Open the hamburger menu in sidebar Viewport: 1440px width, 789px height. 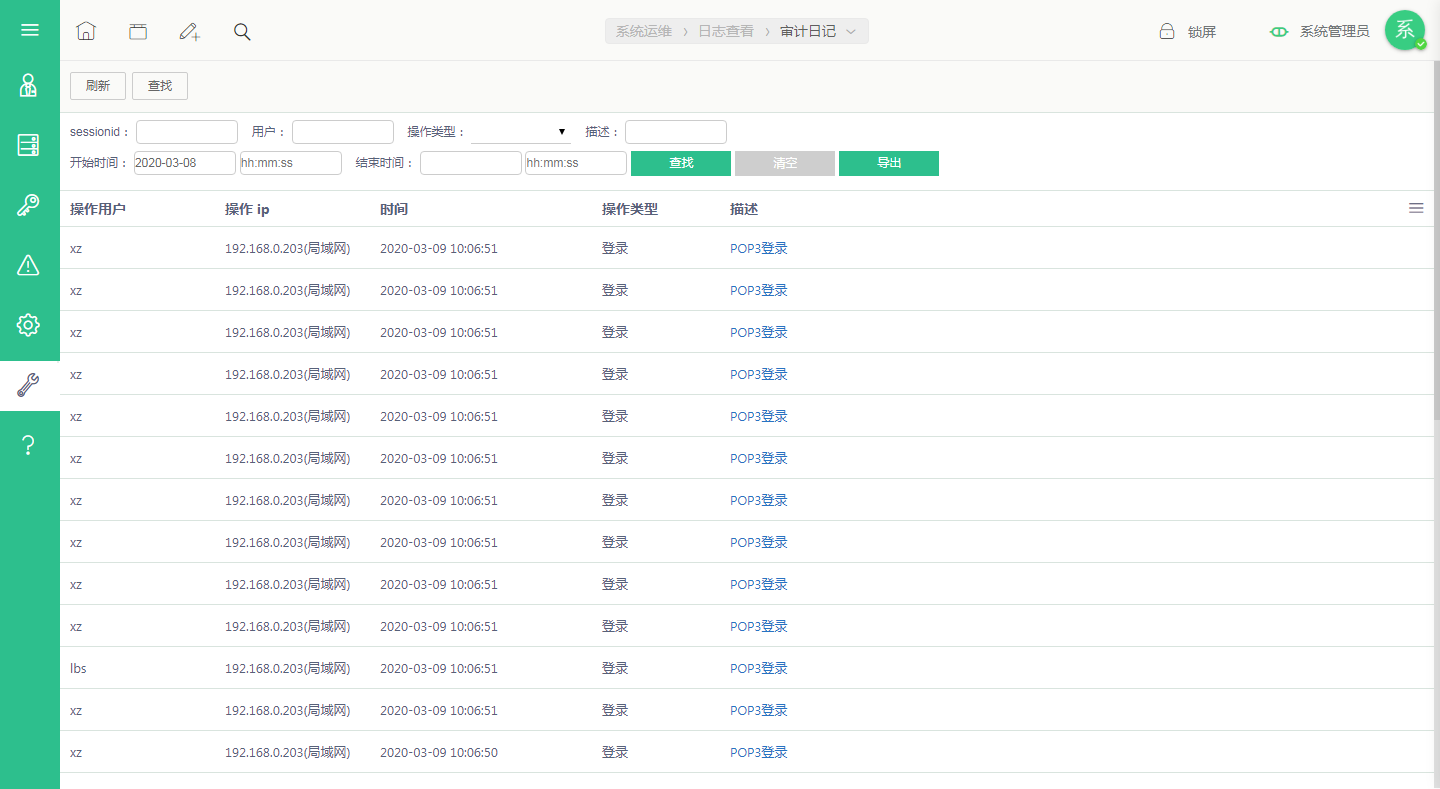click(30, 30)
